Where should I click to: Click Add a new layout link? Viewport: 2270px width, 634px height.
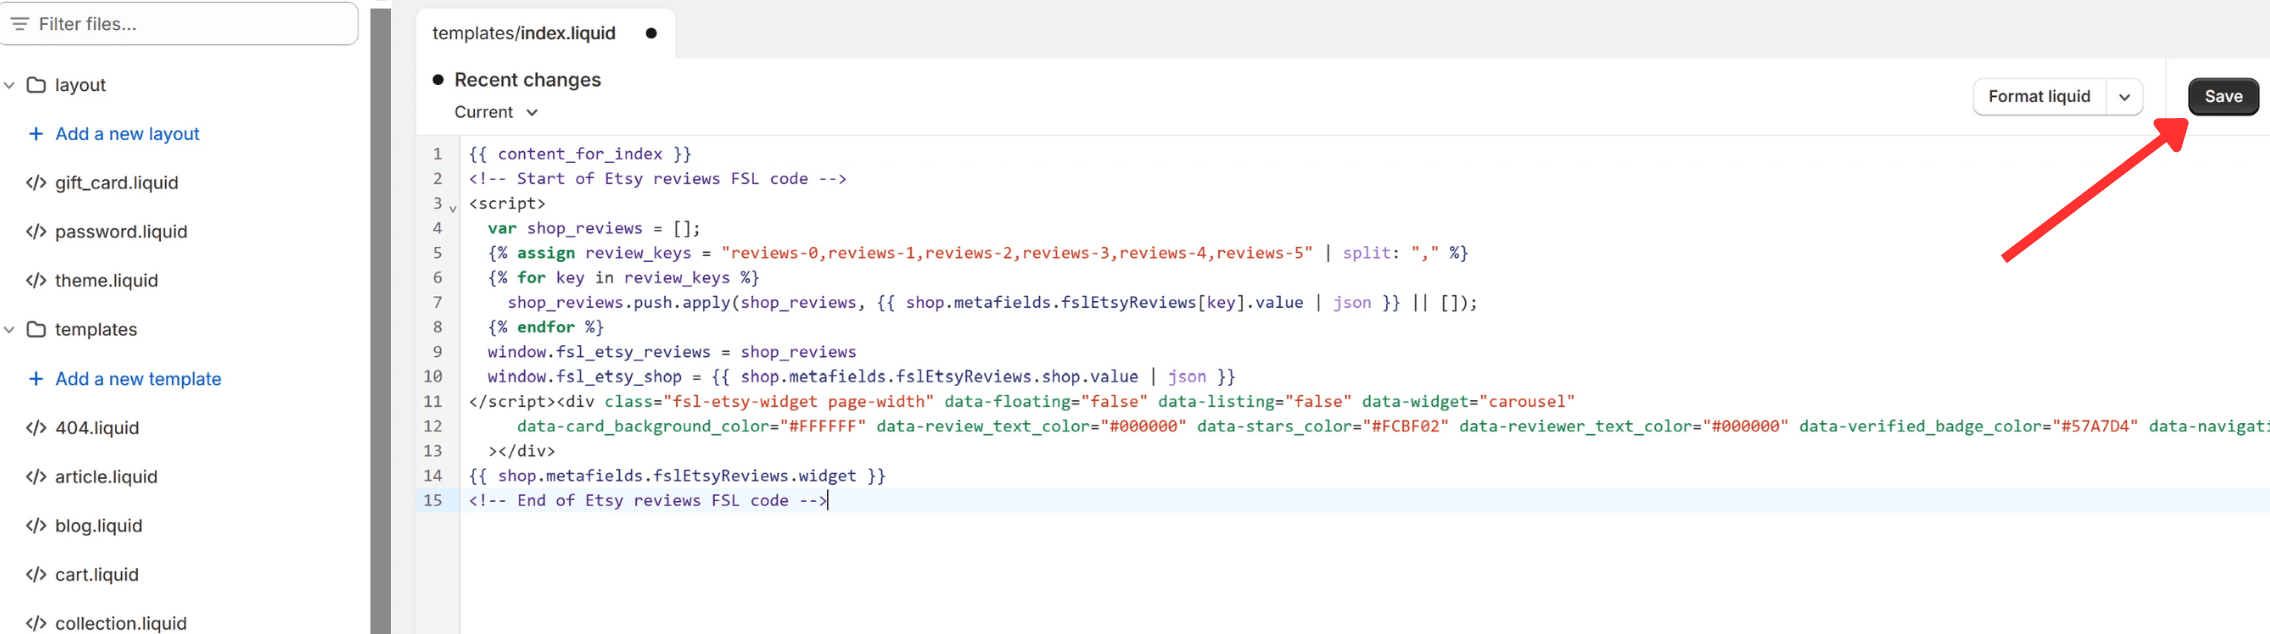[x=127, y=134]
